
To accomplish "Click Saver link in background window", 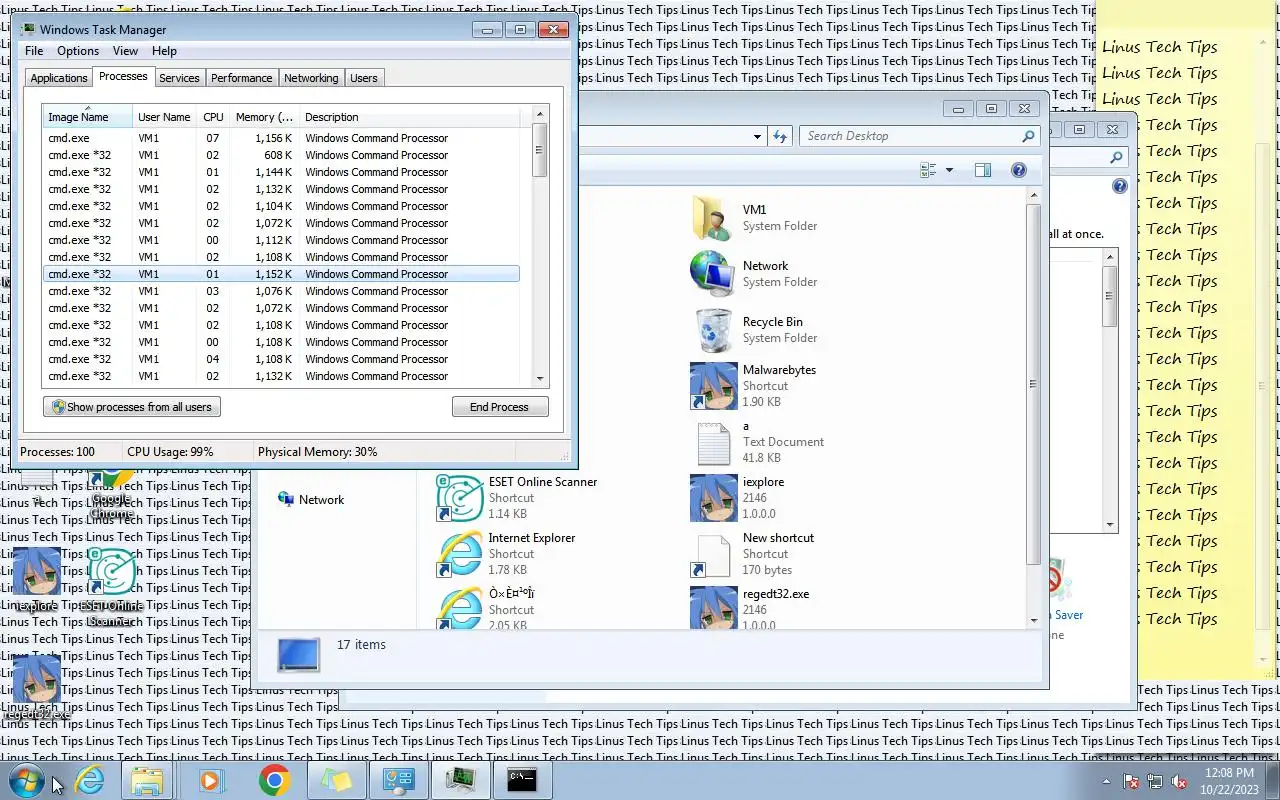I will click(1069, 615).
